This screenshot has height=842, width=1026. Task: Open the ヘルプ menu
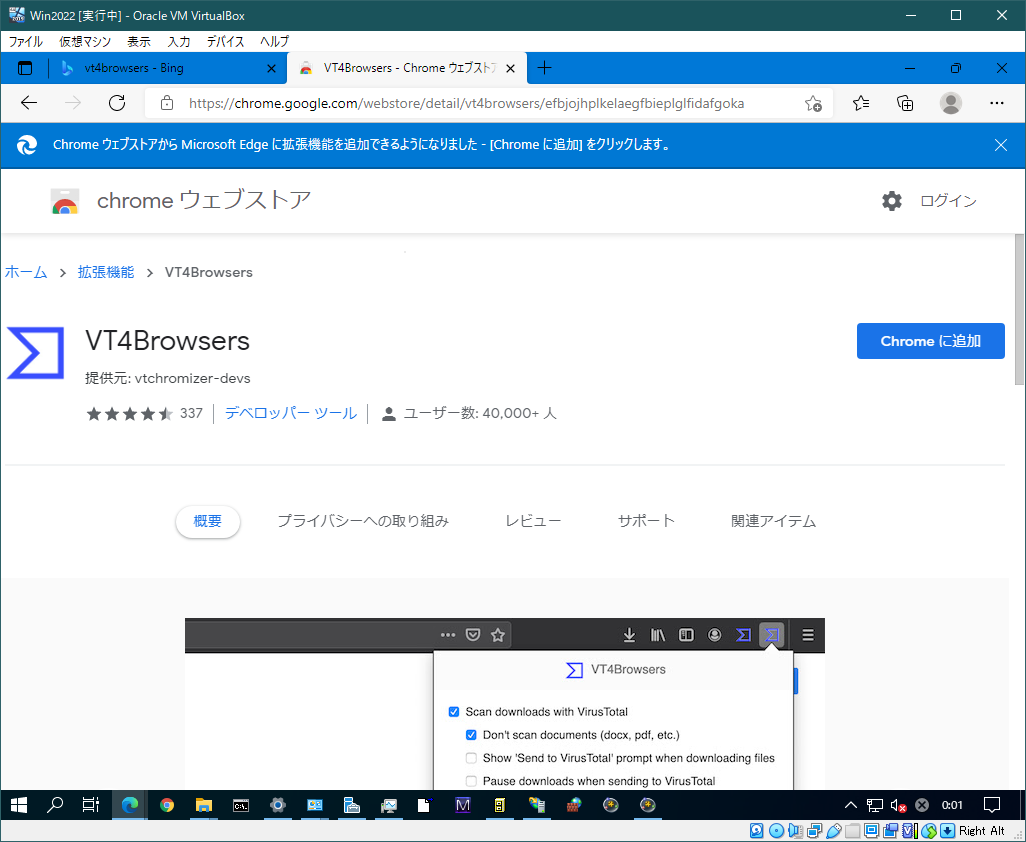(274, 42)
